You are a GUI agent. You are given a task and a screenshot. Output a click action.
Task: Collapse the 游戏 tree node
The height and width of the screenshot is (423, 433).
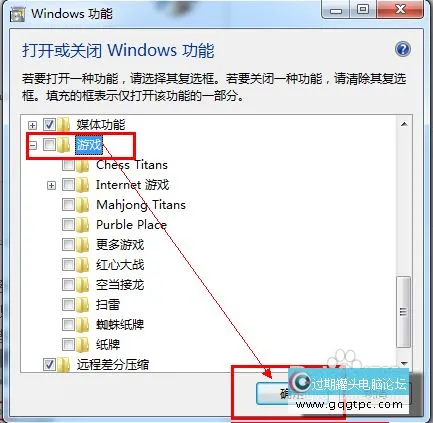[x=32, y=145]
